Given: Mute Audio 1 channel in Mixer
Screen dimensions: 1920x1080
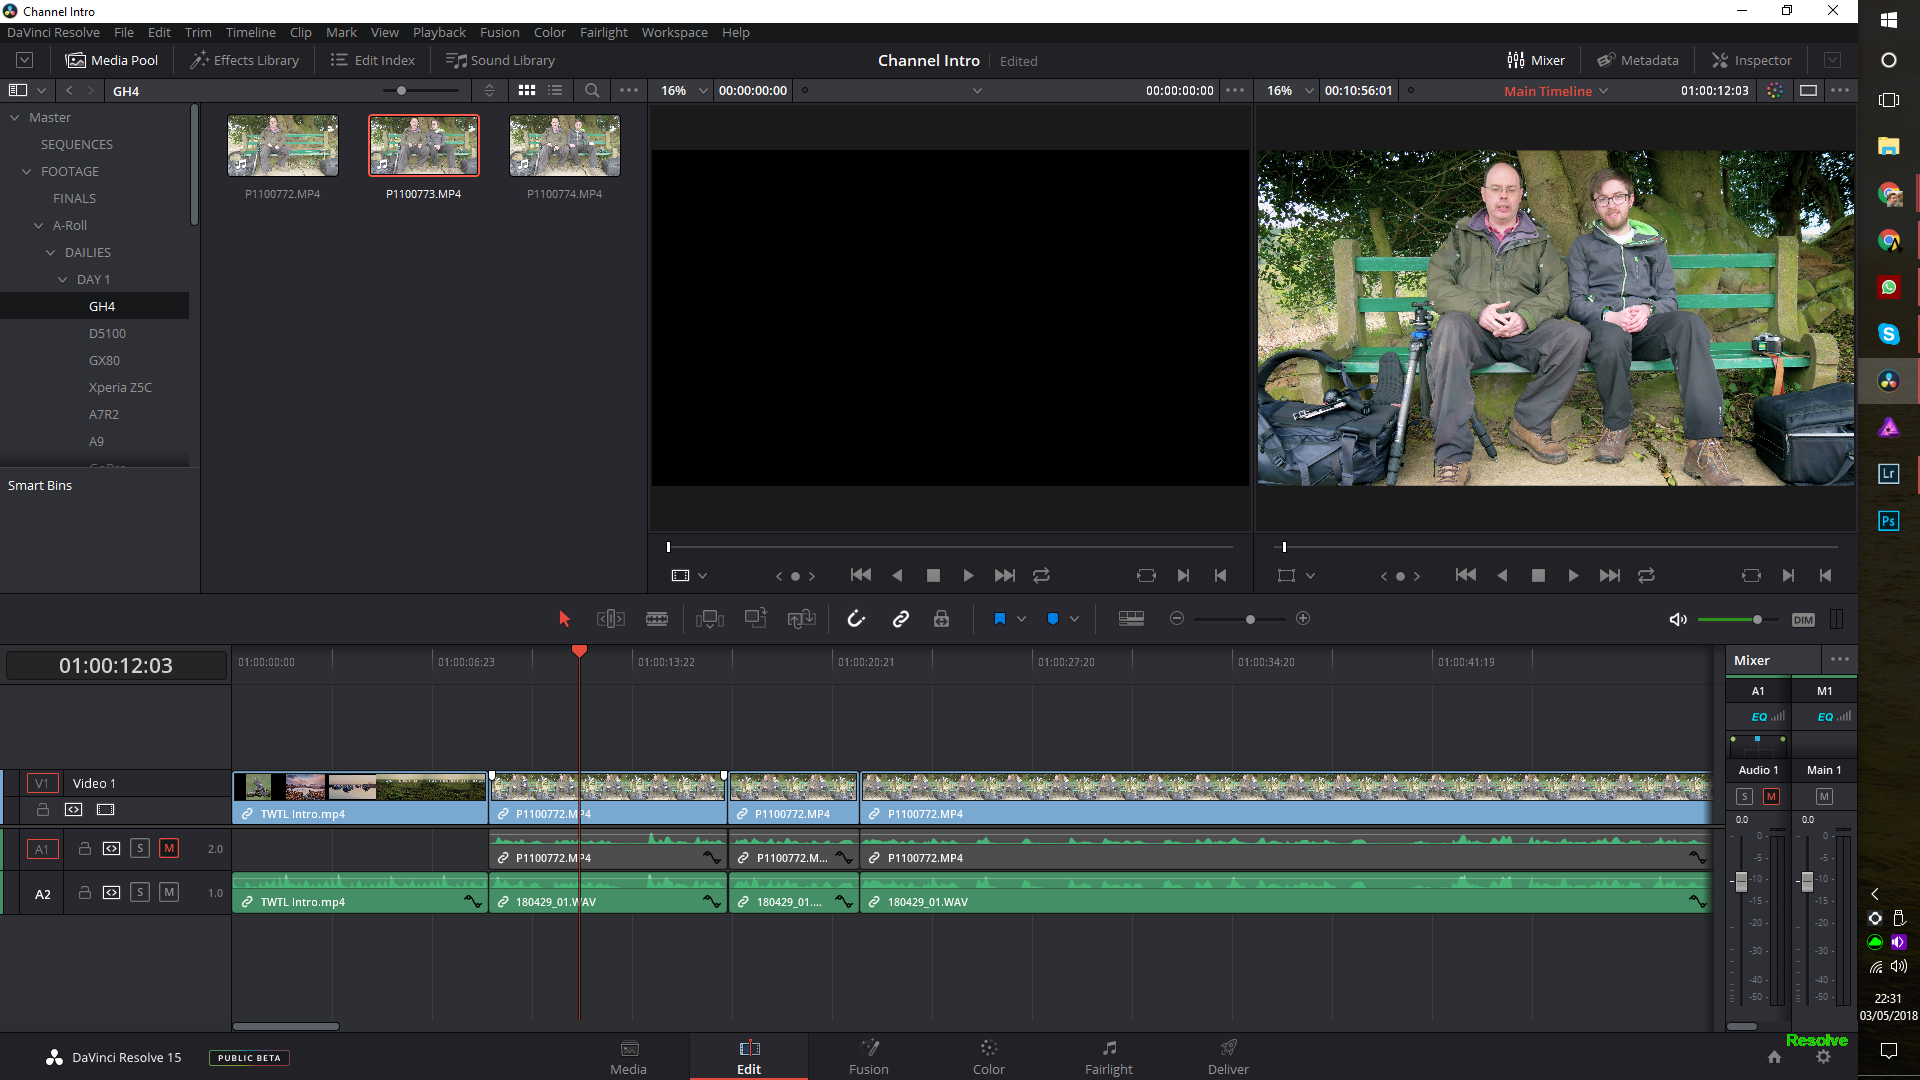Looking at the screenshot, I should click(x=1771, y=797).
